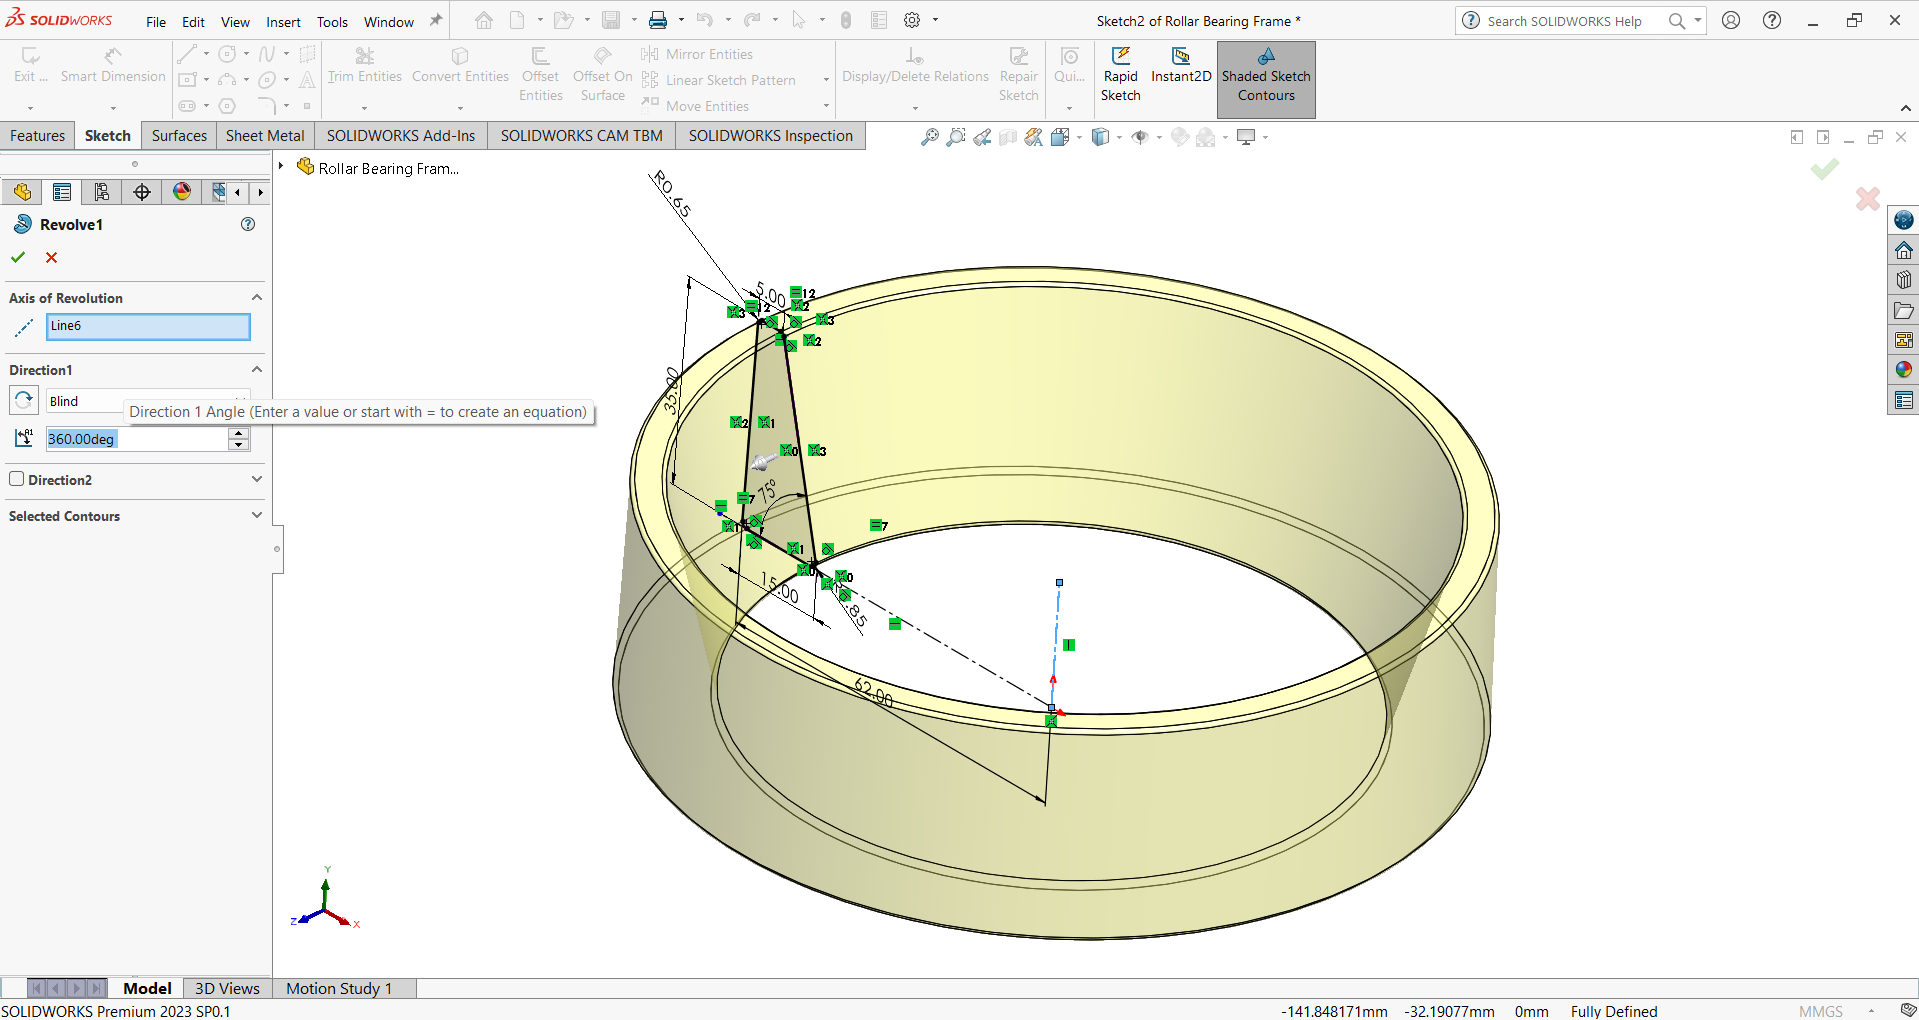
Task: Click the Line6 axis selection box
Action: point(148,326)
